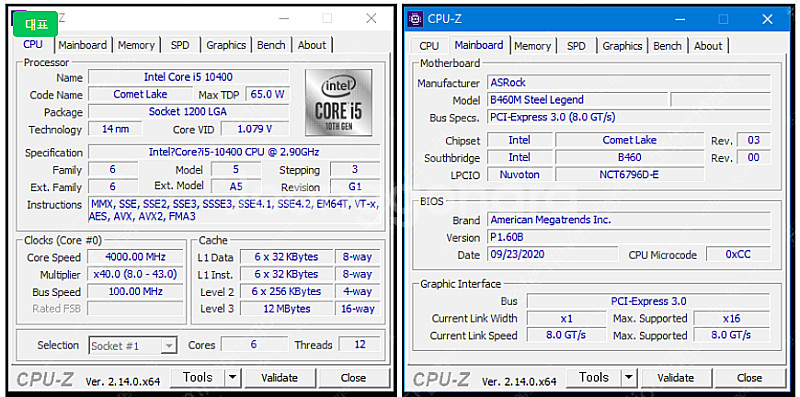Open Memory tab in right Mainboard window
The width and height of the screenshot is (800, 397).
pyautogui.click(x=532, y=45)
